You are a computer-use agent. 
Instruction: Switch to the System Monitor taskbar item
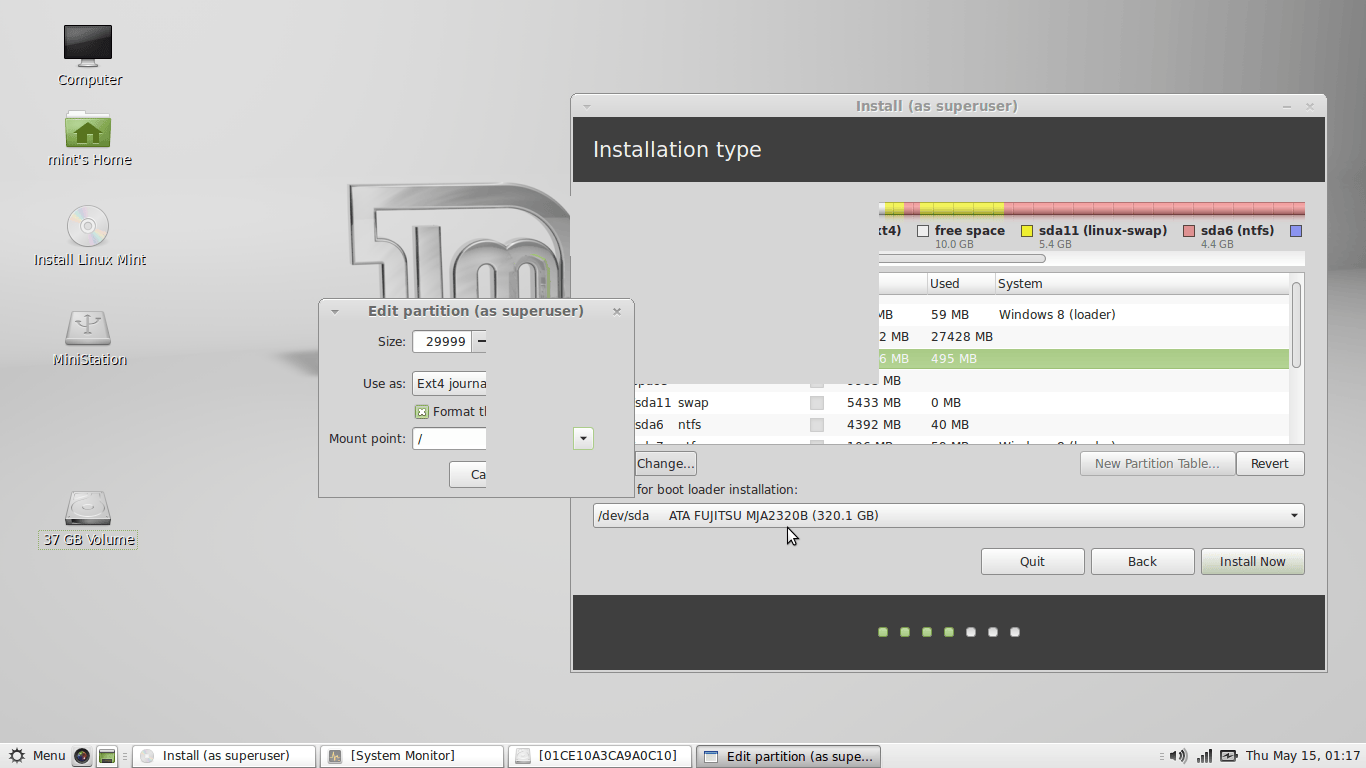coord(412,756)
